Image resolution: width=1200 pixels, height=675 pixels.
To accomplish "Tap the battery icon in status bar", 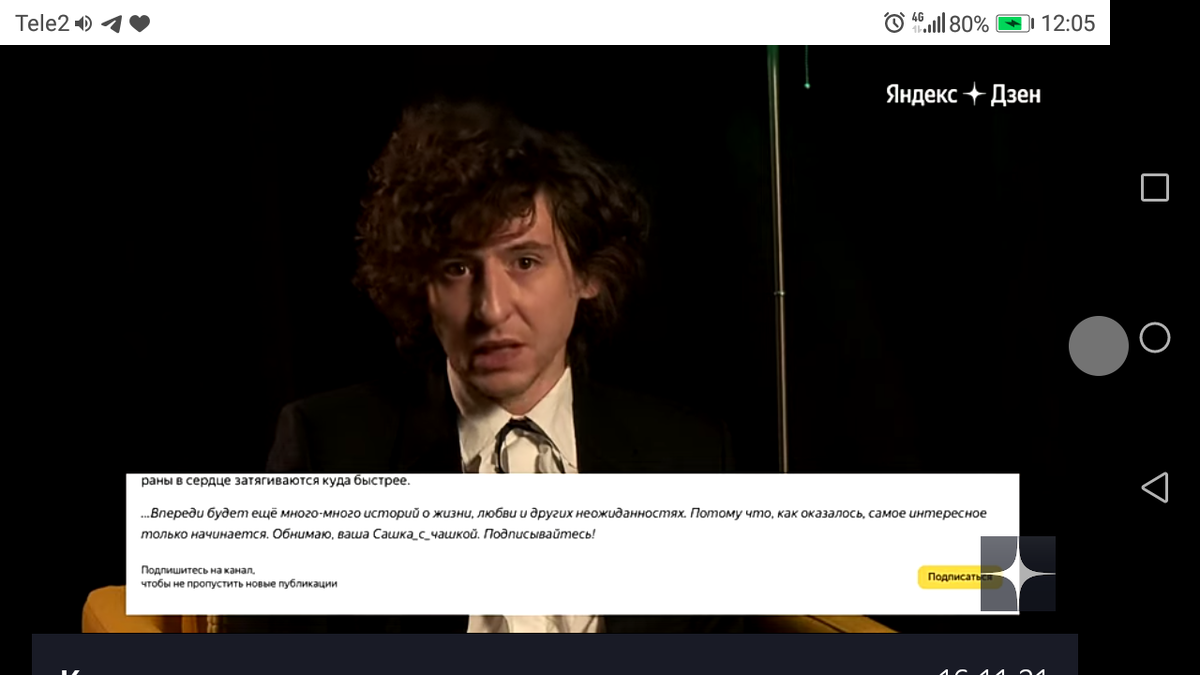I will (x=1015, y=23).
